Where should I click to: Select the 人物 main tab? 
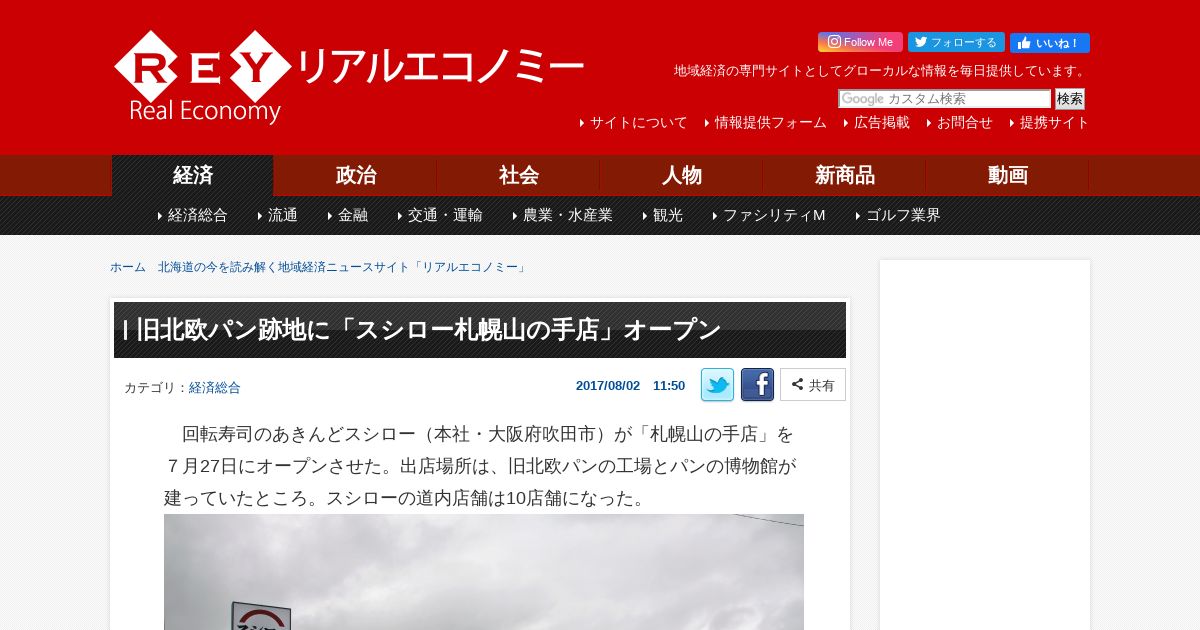[682, 175]
